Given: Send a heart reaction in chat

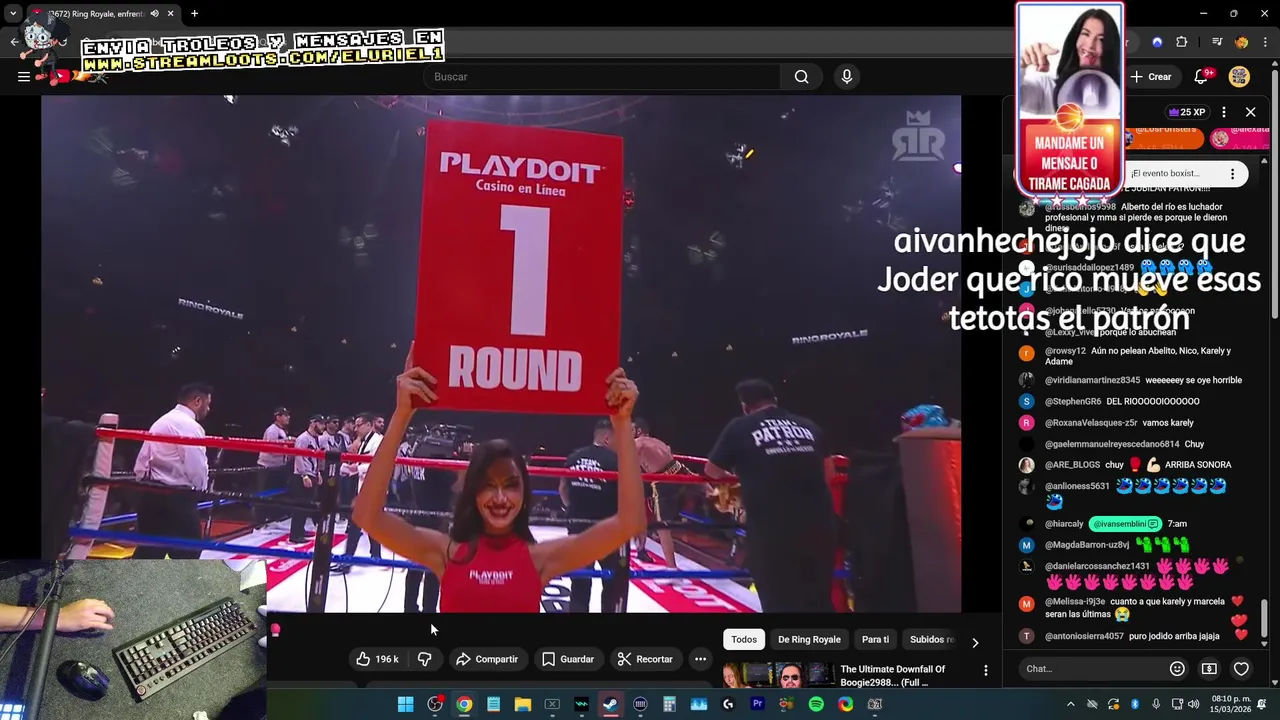Looking at the screenshot, I should (x=1241, y=669).
